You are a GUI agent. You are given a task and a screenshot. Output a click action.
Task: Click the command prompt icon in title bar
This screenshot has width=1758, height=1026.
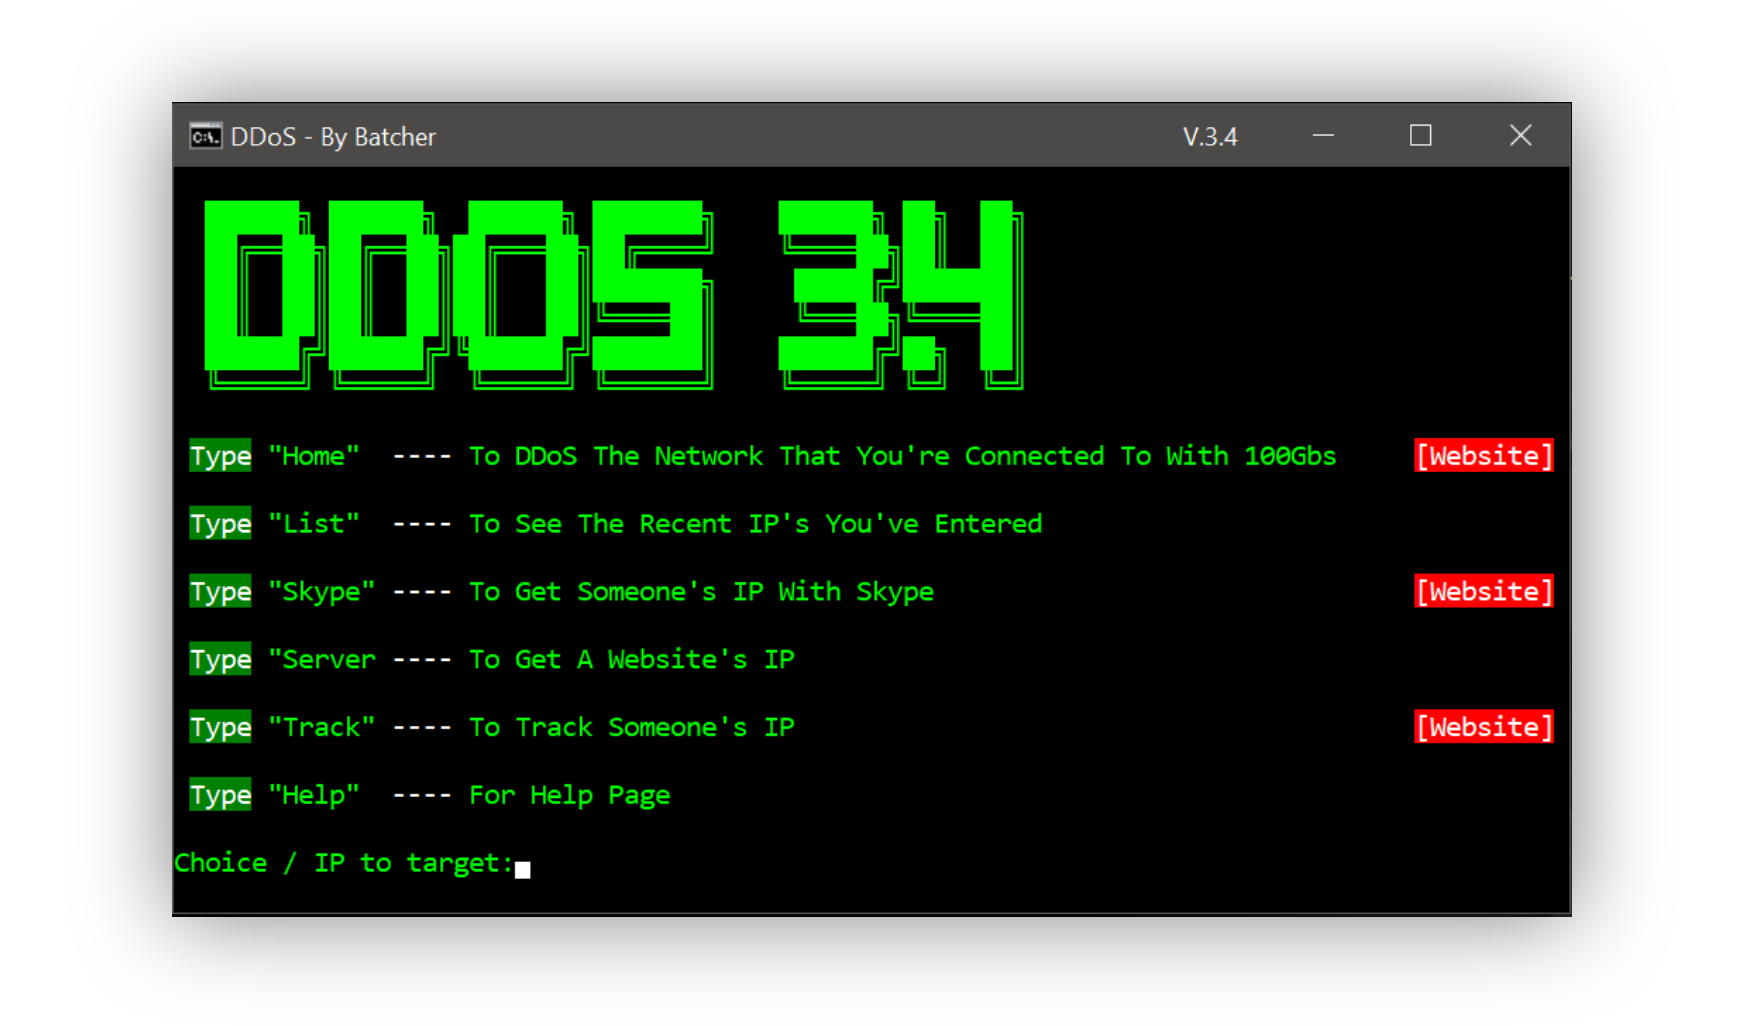click(x=206, y=136)
